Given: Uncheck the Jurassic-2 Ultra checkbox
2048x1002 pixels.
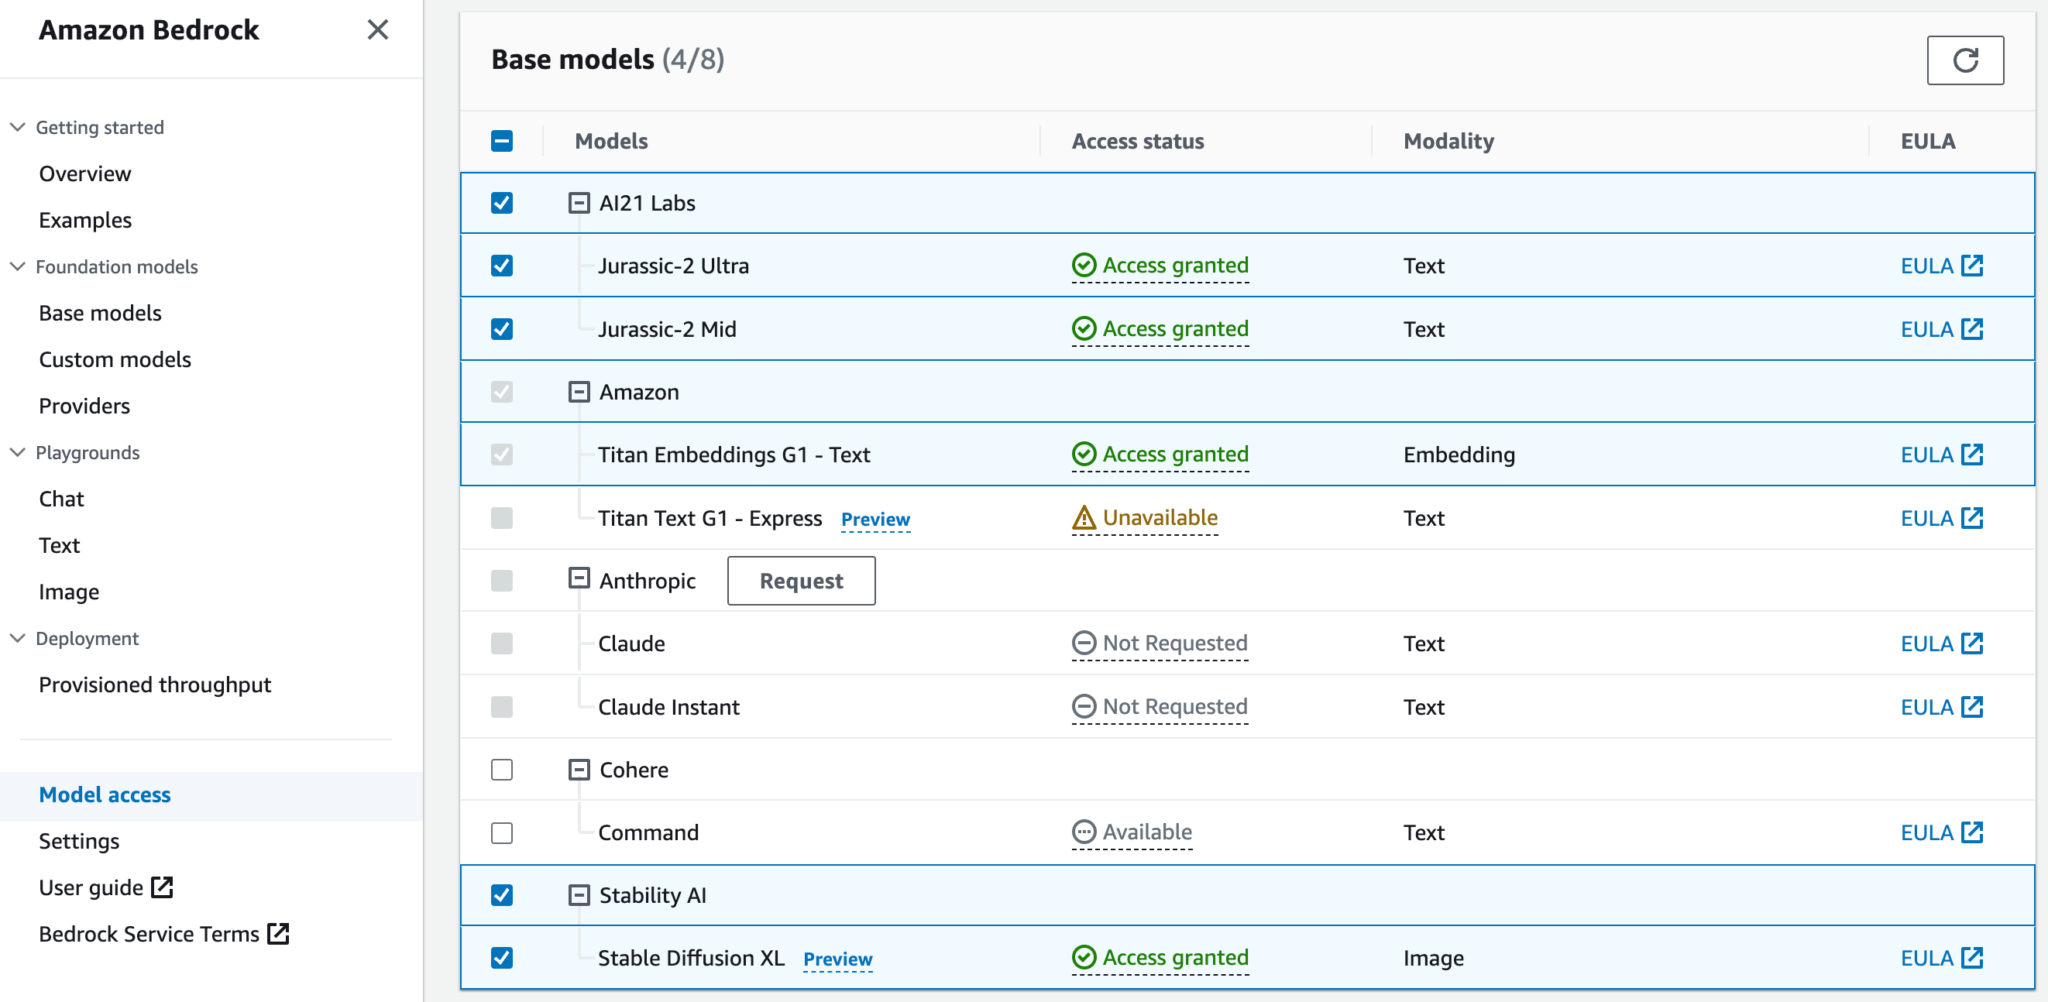Looking at the screenshot, I should click(x=502, y=266).
